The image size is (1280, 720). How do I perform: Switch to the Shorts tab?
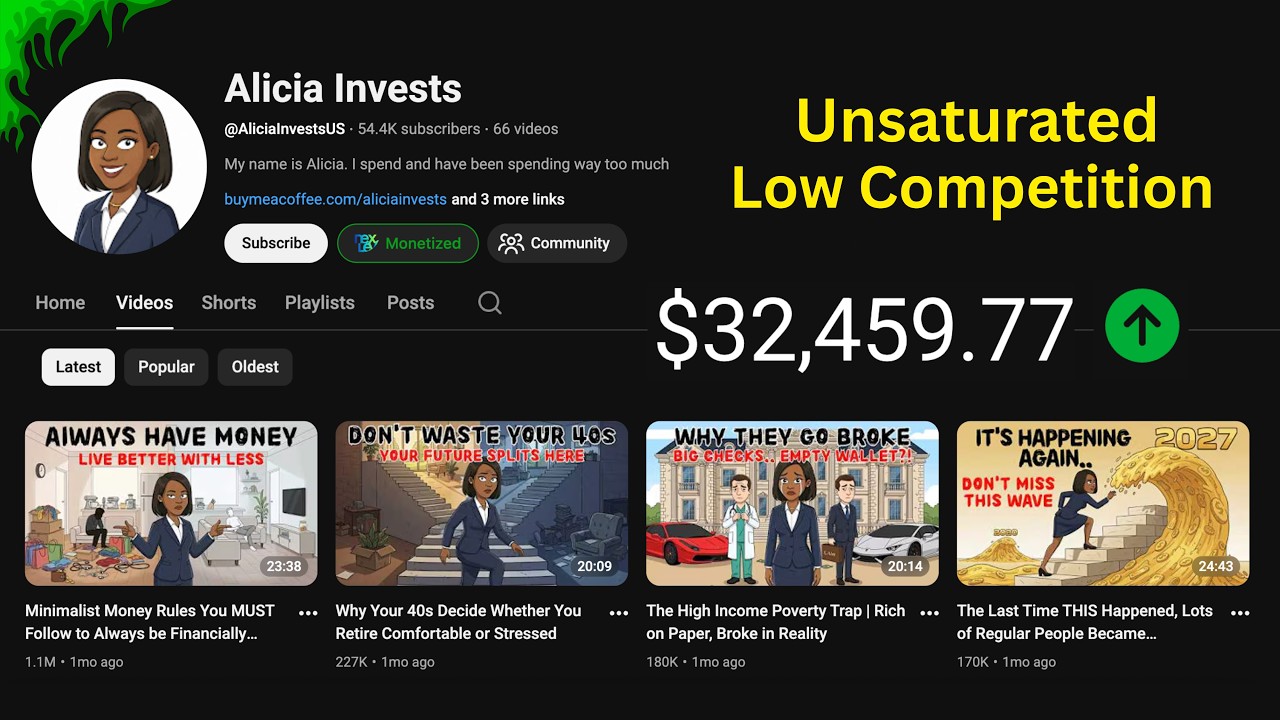[229, 303]
